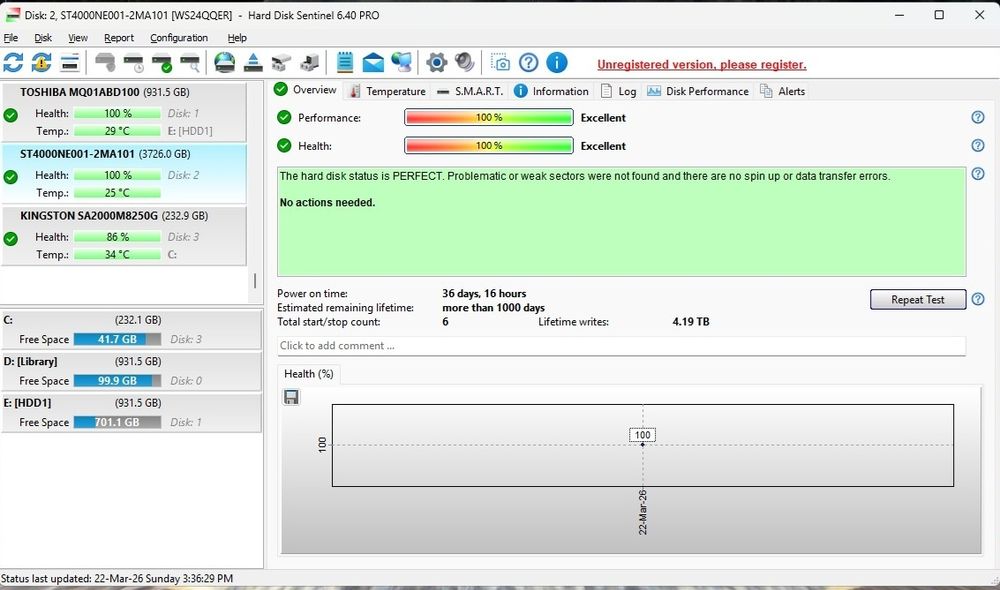Click the '4.19 TB' lifetime writes value
The height and width of the screenshot is (590, 1000).
[691, 321]
